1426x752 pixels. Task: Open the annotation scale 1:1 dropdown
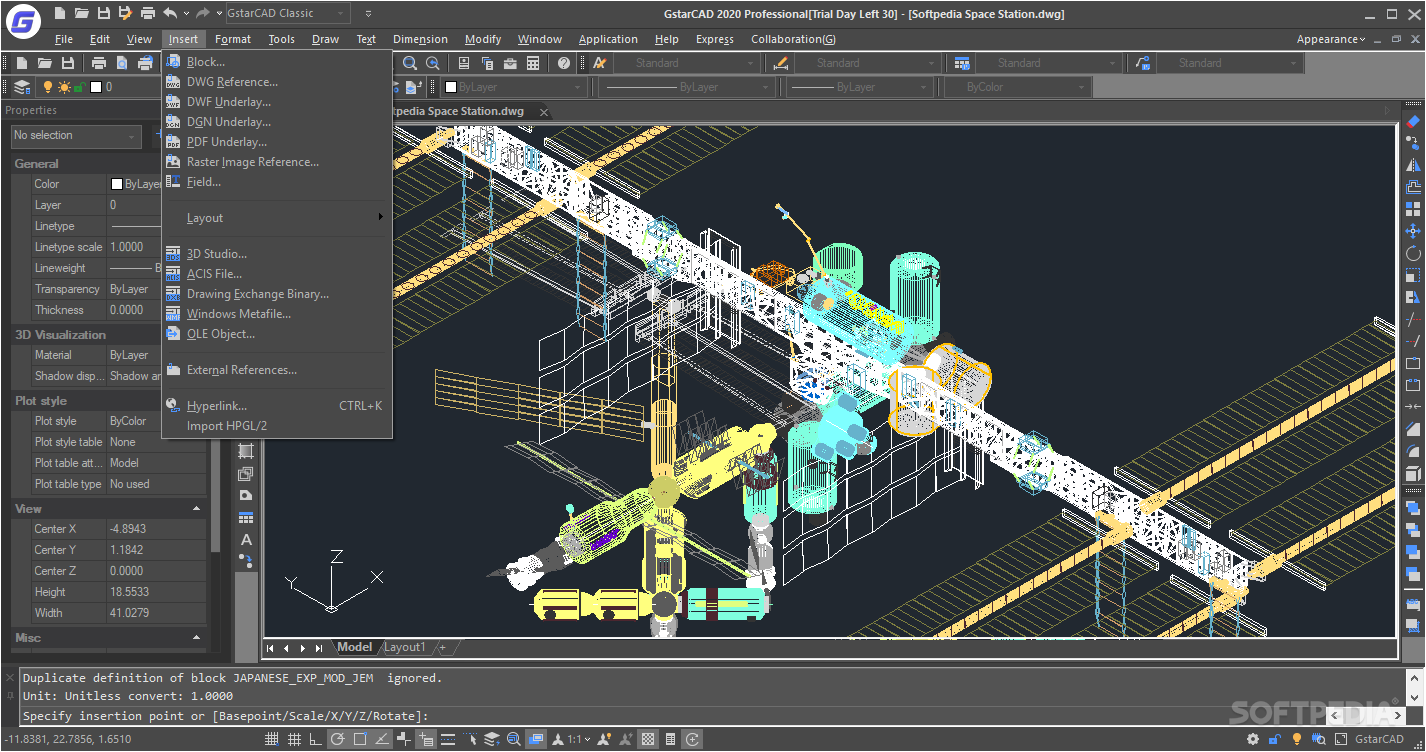577,739
